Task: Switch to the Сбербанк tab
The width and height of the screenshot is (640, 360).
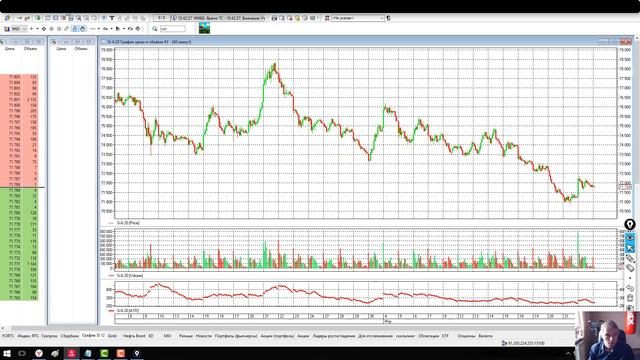Action: tap(69, 336)
